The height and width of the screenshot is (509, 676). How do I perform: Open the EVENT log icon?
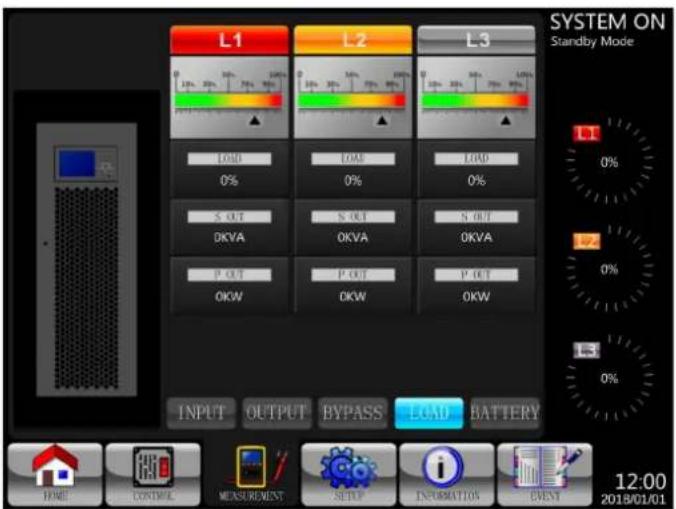pyautogui.click(x=545, y=474)
